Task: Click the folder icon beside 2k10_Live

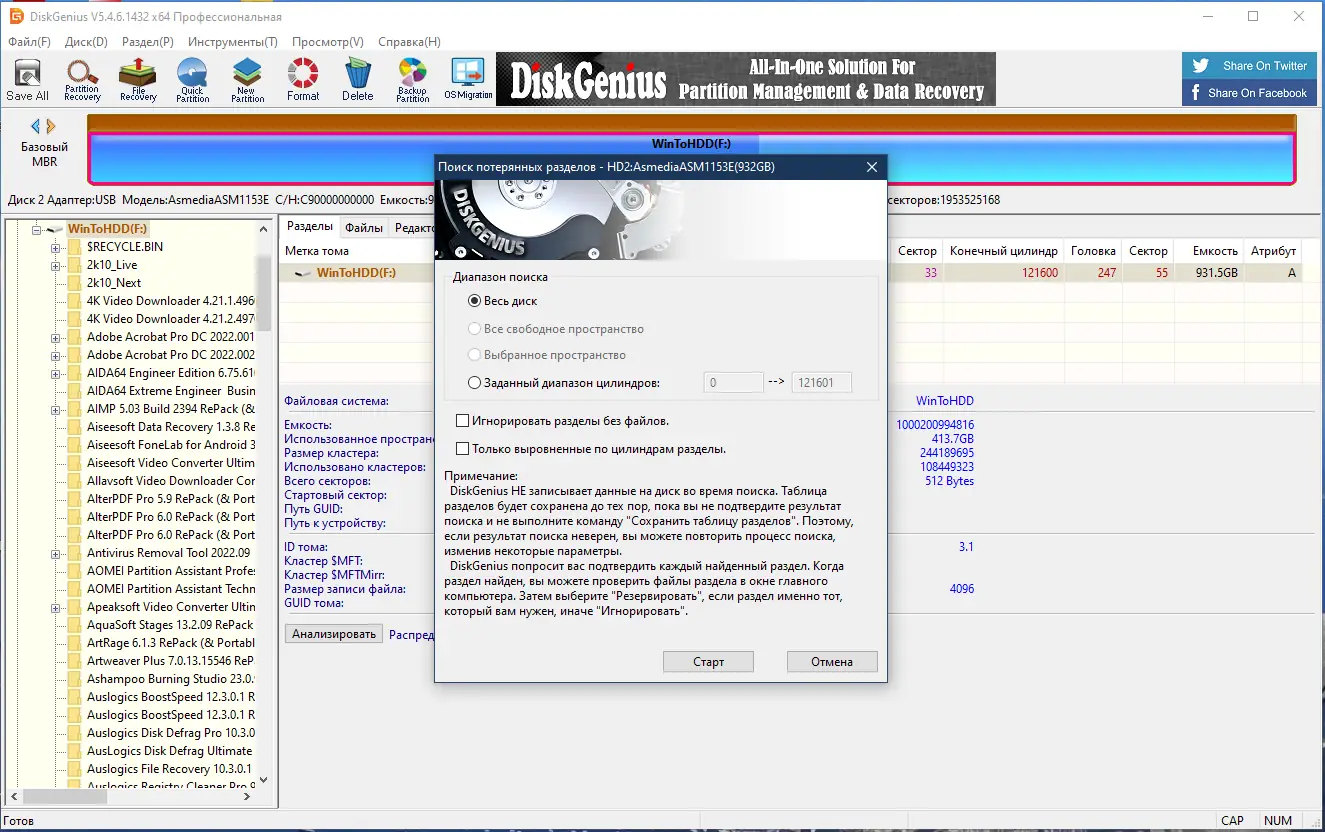Action: click(x=73, y=265)
